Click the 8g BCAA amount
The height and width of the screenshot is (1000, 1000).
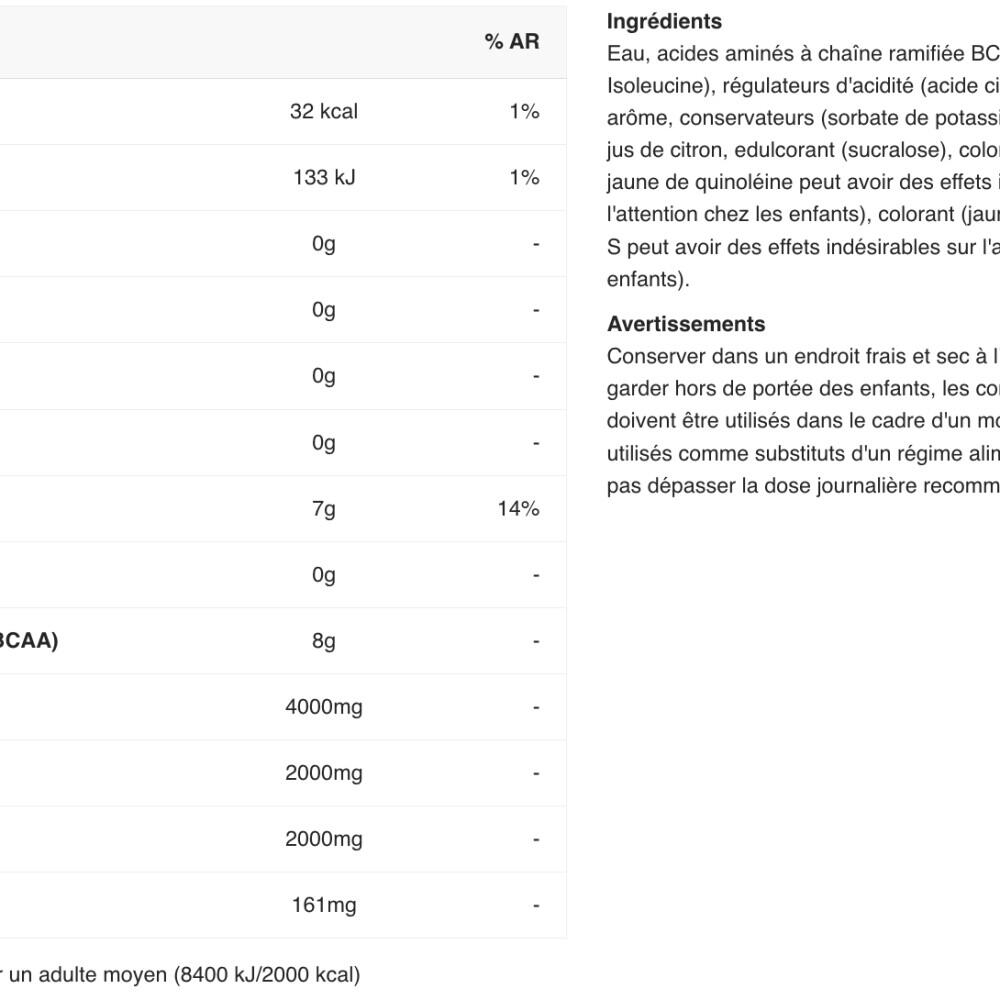point(323,641)
